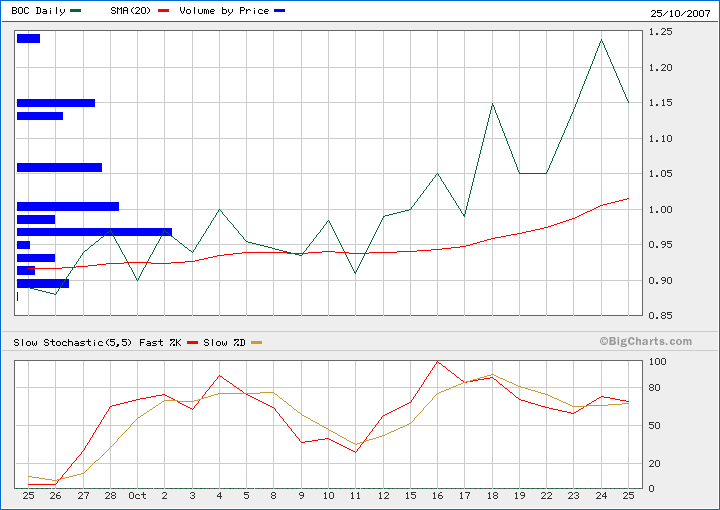
Task: Click the 100 level on stochastic axis
Action: click(x=658, y=362)
